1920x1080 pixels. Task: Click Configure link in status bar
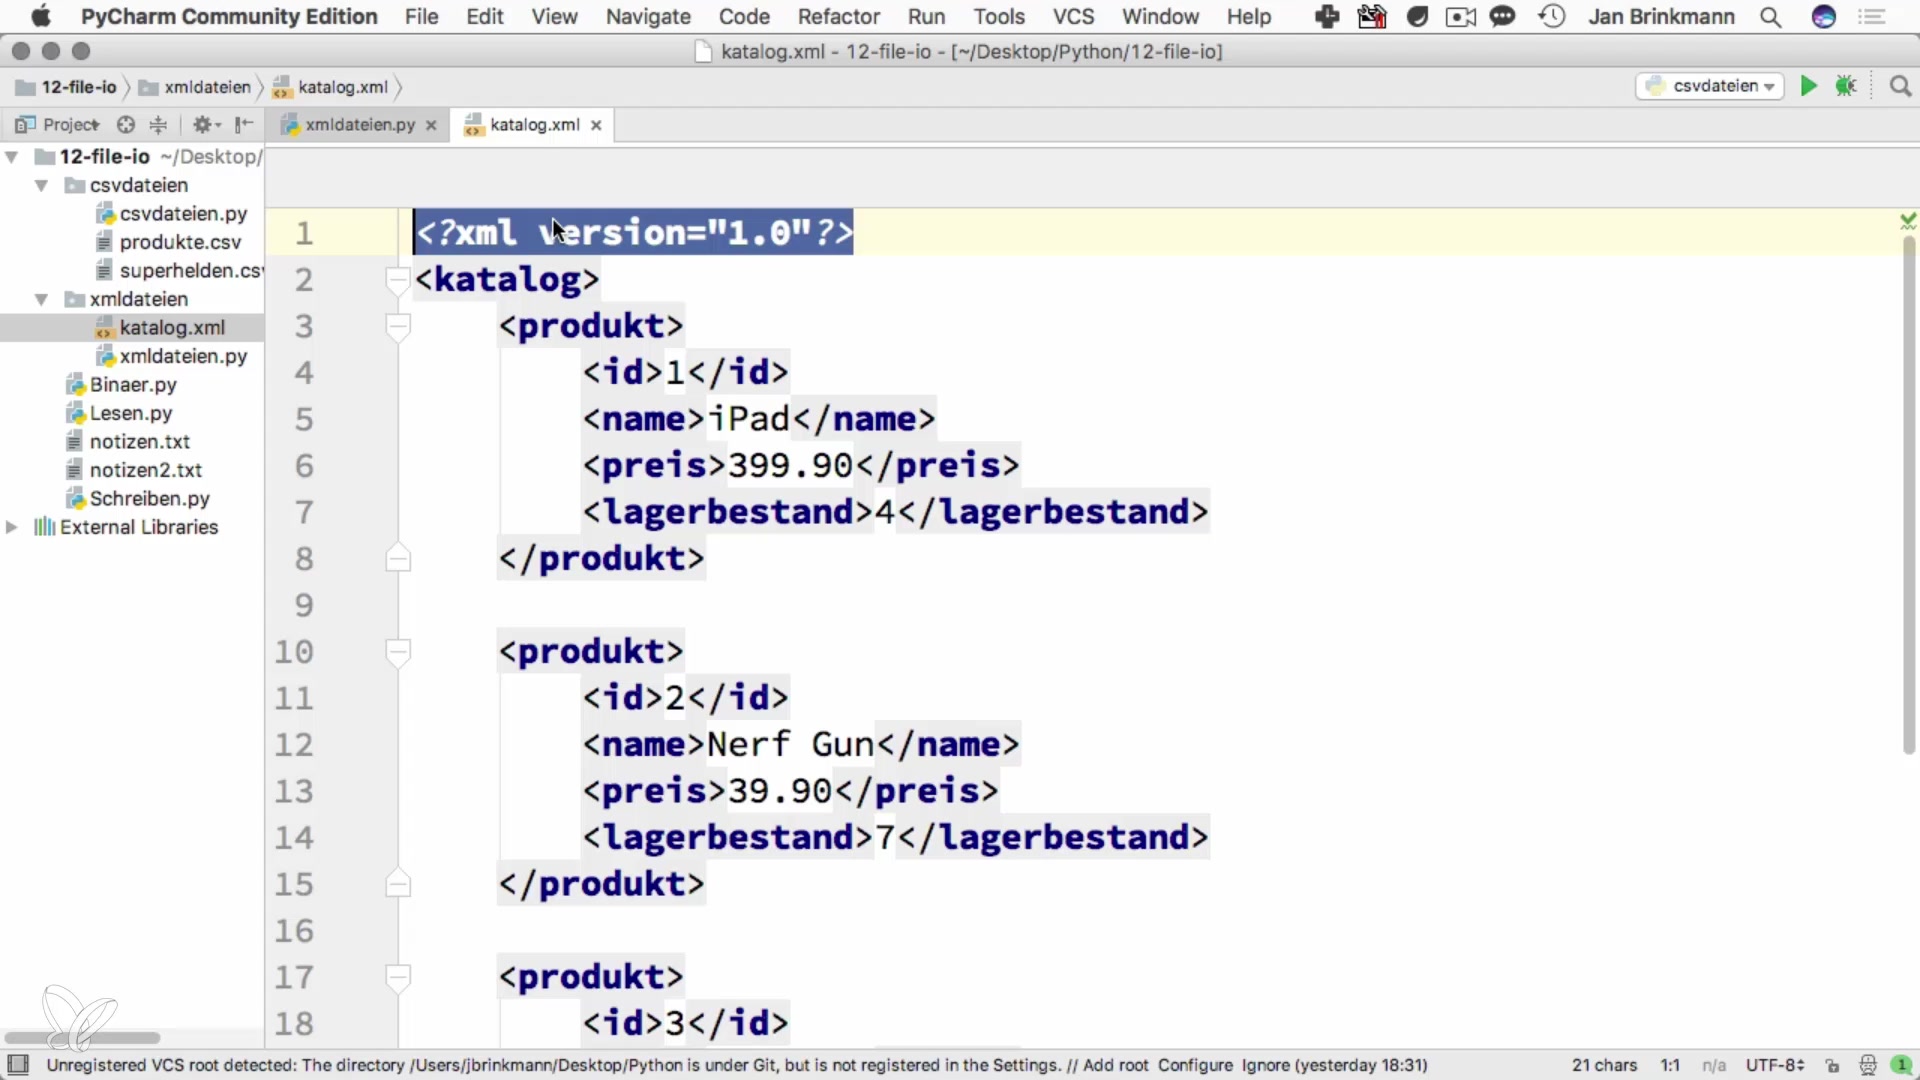coord(1194,1065)
